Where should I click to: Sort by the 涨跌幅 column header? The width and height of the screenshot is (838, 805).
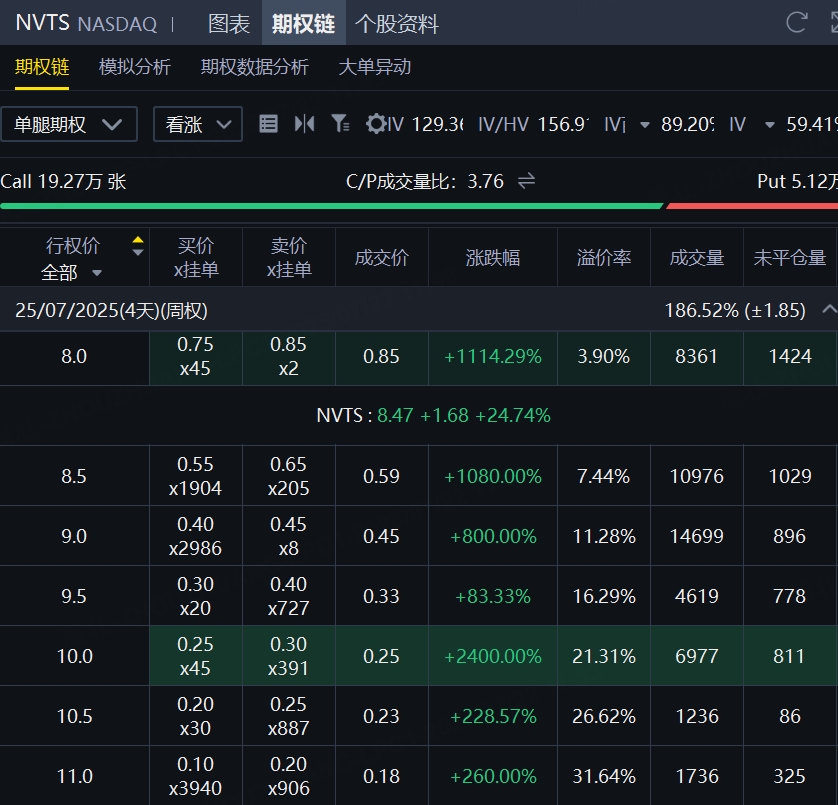tap(493, 258)
